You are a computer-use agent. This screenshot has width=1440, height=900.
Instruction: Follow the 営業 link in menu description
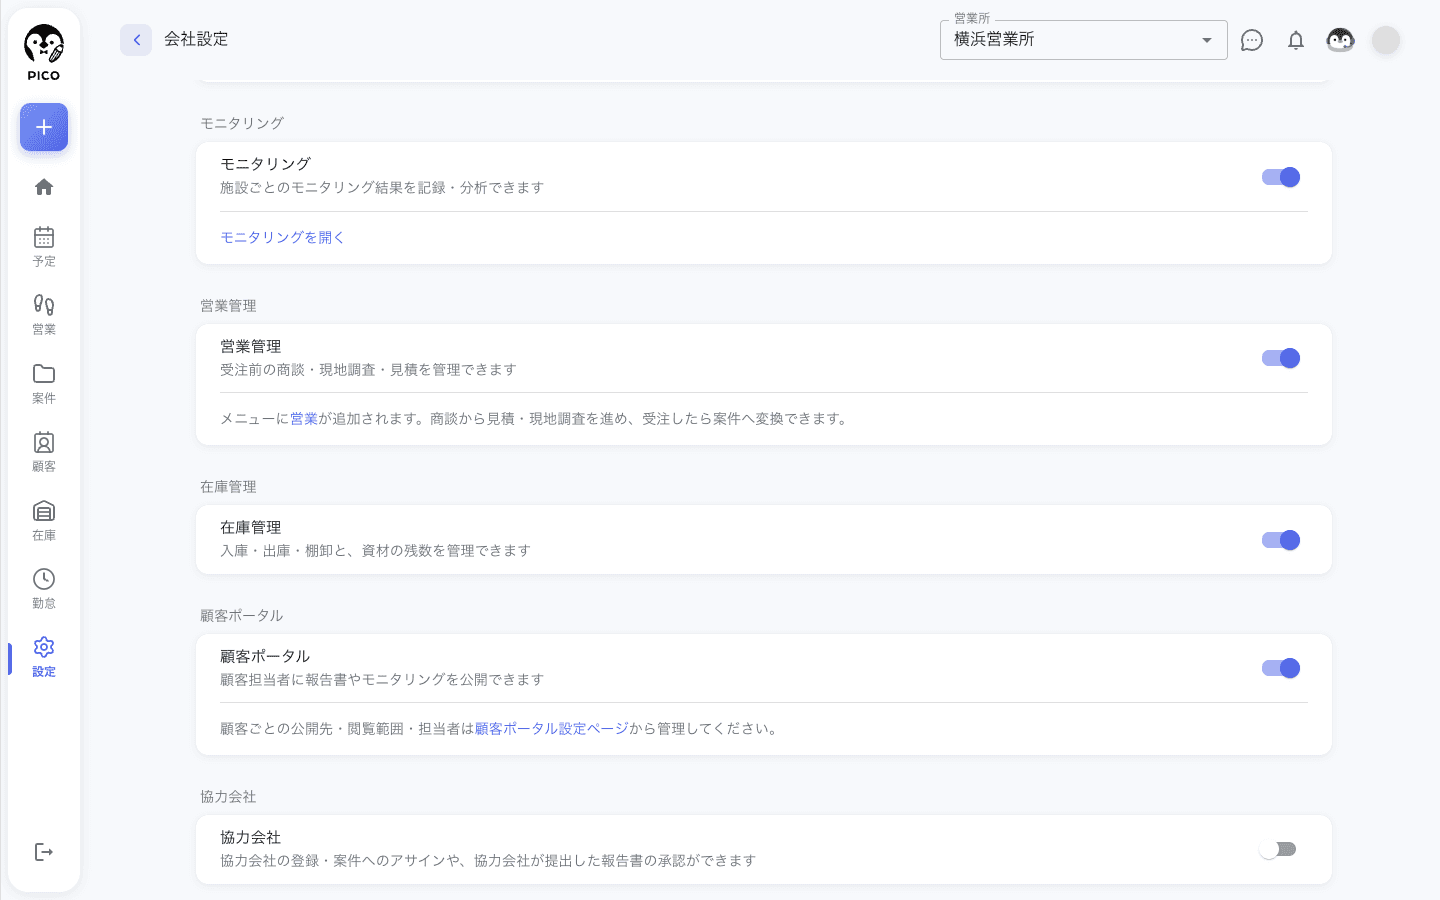(304, 419)
